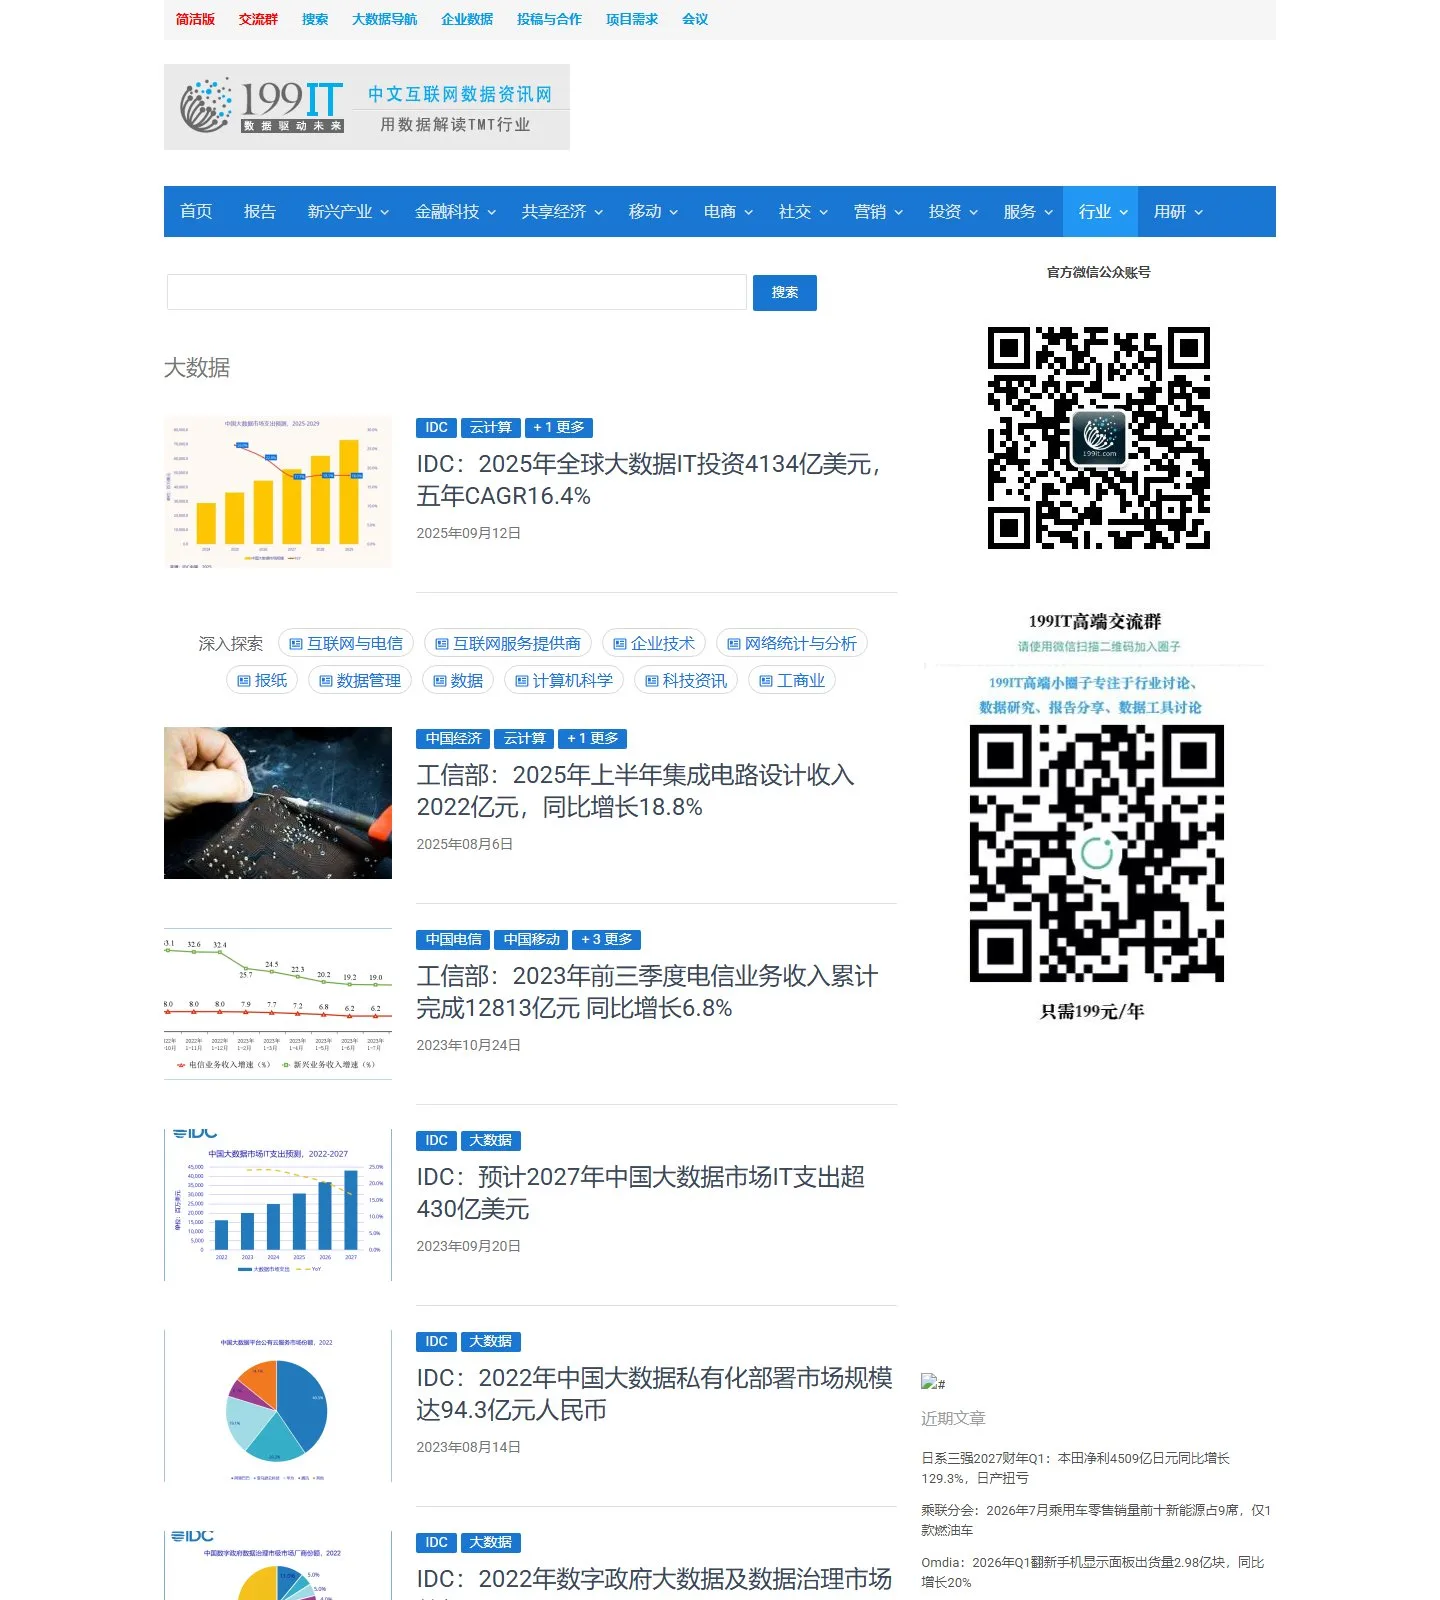Image resolution: width=1440 pixels, height=1600 pixels.
Task: Open recent article 乘联分会 2026年7月乘用车
Action: coord(1096,1520)
